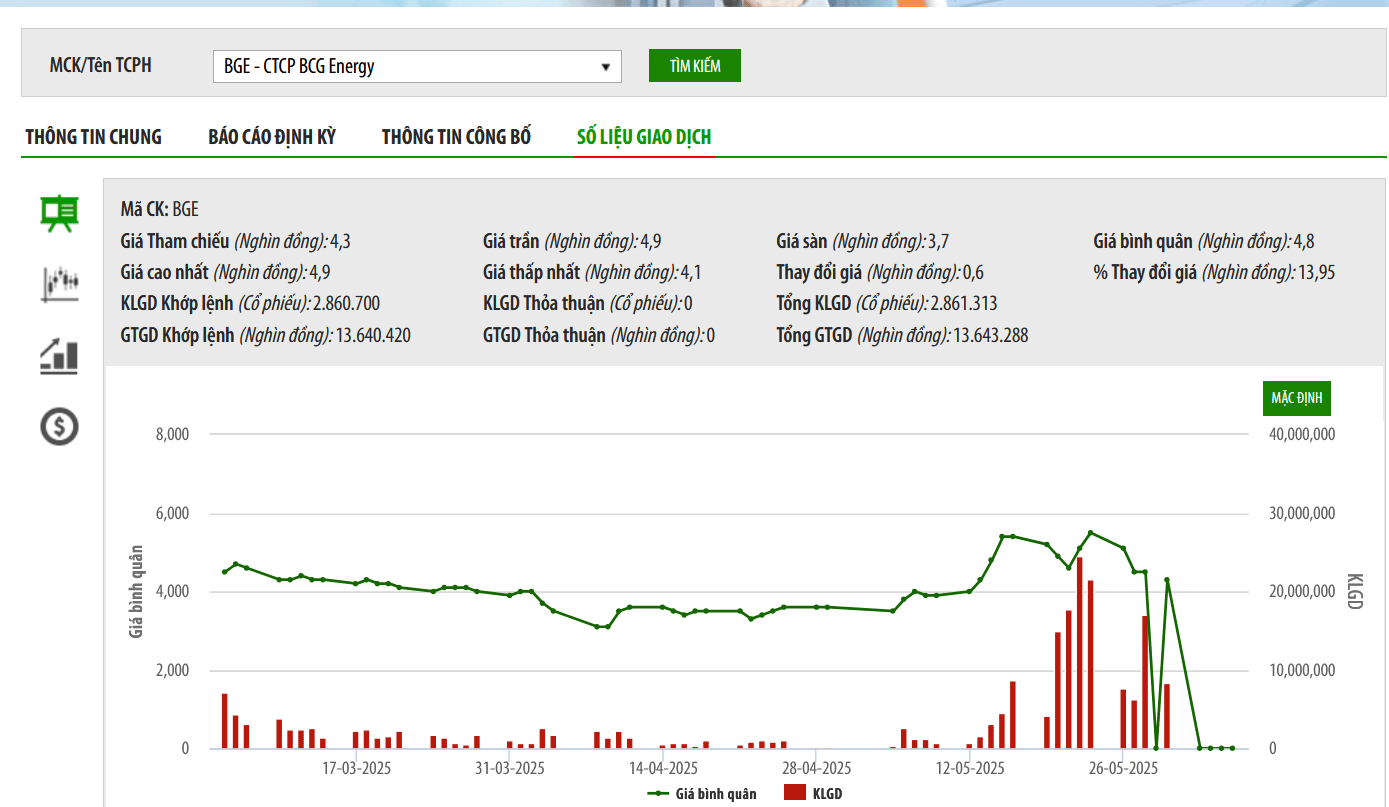Click the dropdown arrow of stock selector

tap(605, 67)
